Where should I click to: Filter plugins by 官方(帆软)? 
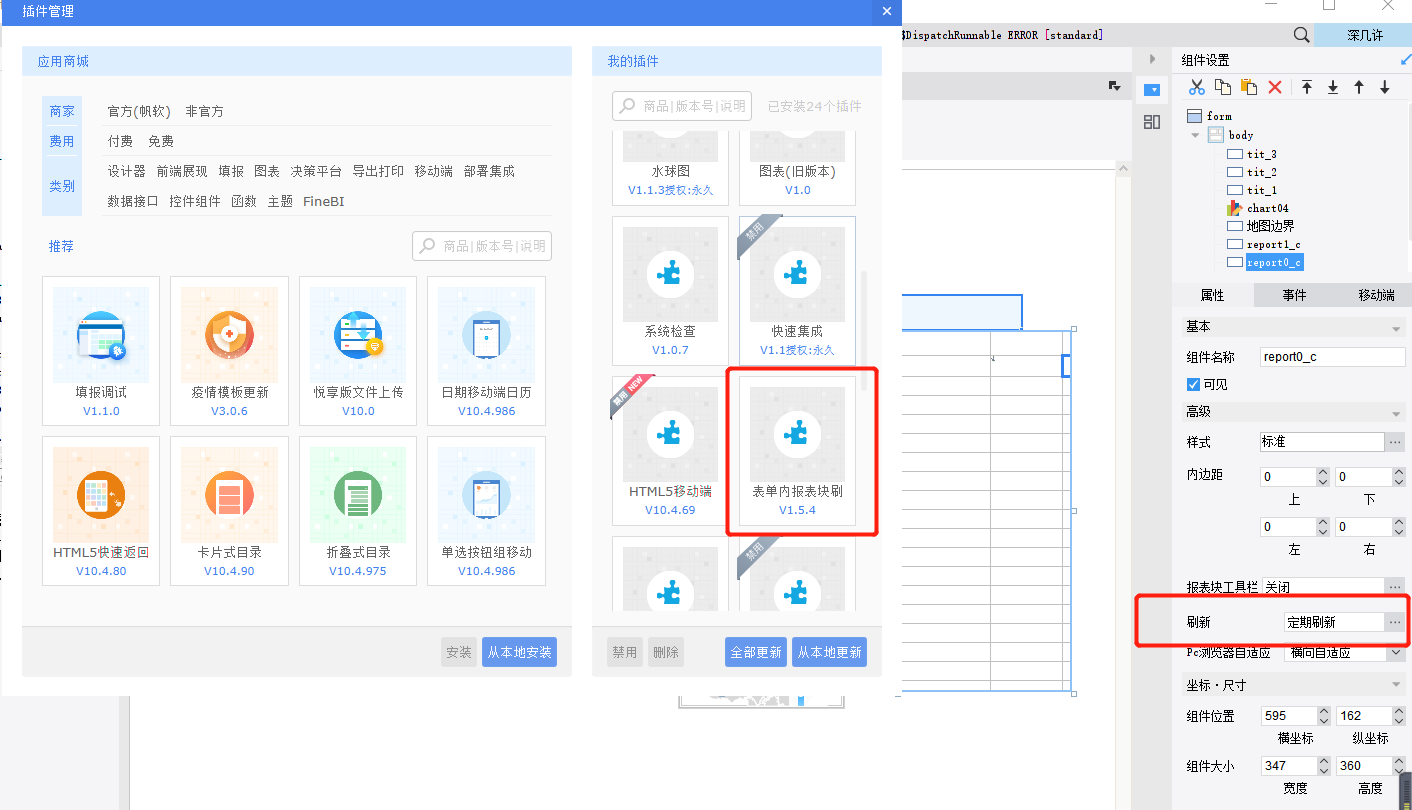coord(139,111)
